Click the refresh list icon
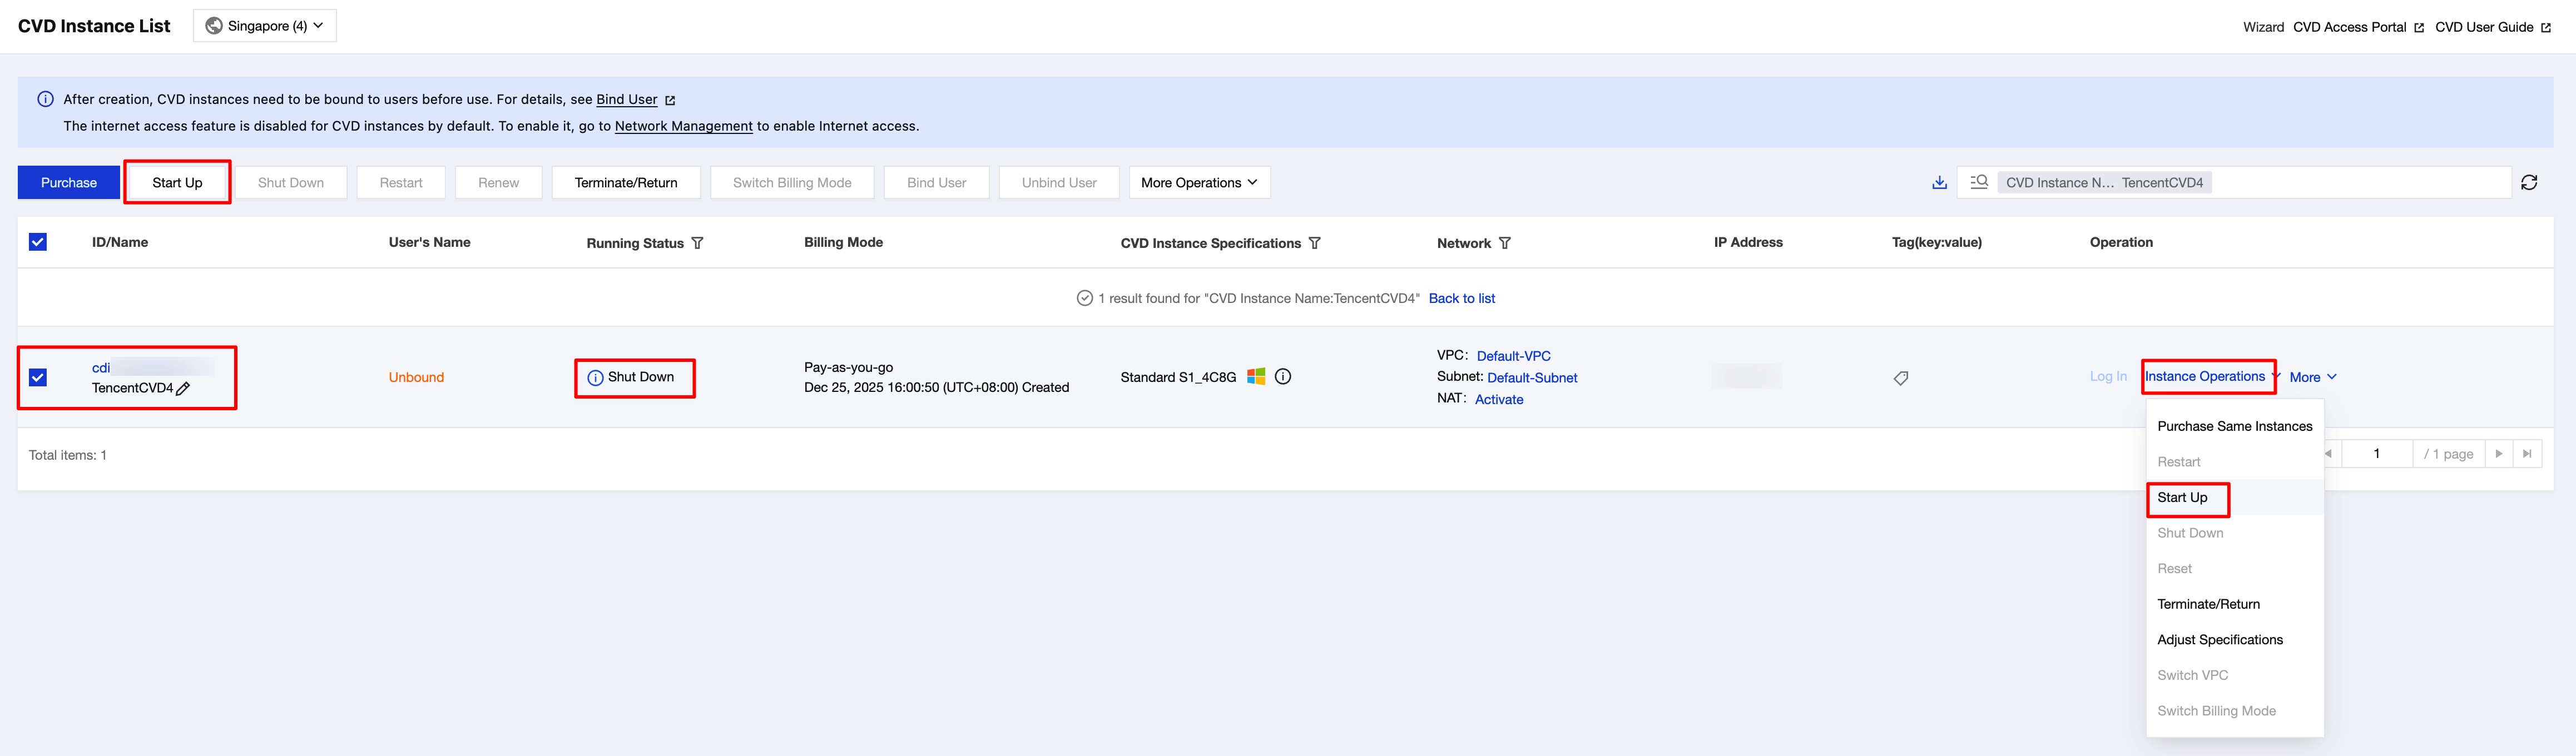Viewport: 2576px width, 756px height. [x=2528, y=182]
